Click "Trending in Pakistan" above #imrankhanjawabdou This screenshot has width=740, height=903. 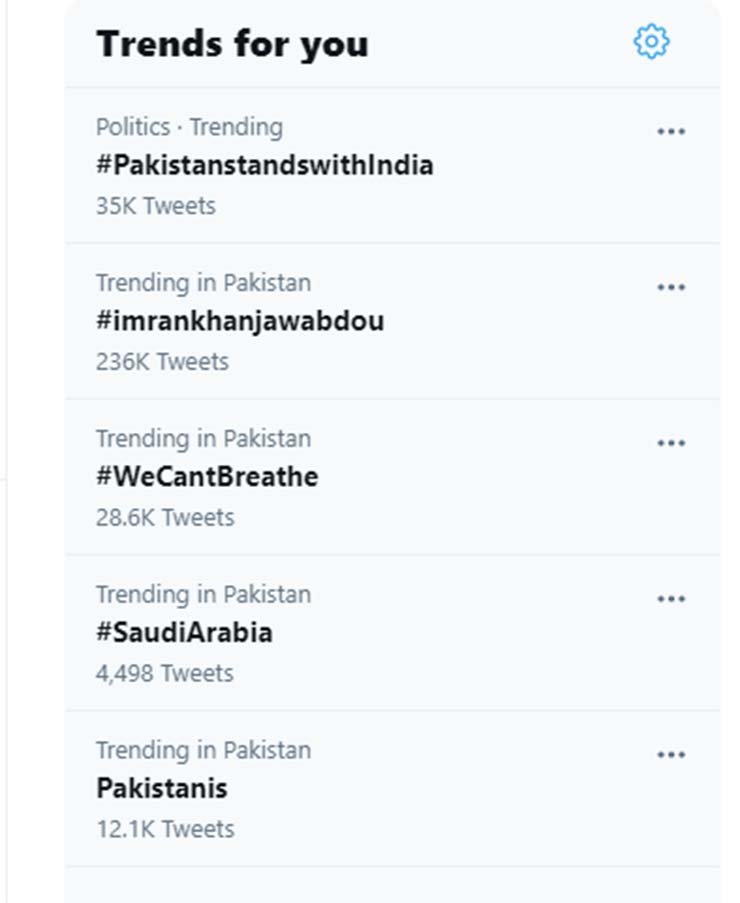[x=203, y=283]
